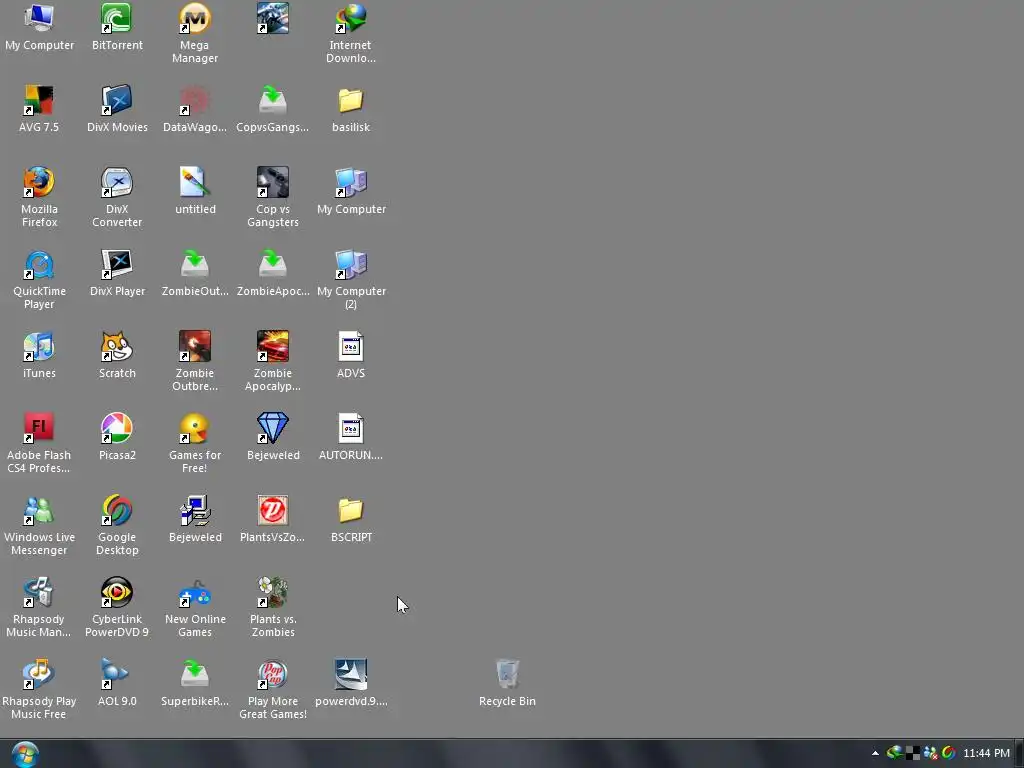Click the black-and-gray checkered tray icon
This screenshot has width=1024, height=768.
coord(913,753)
